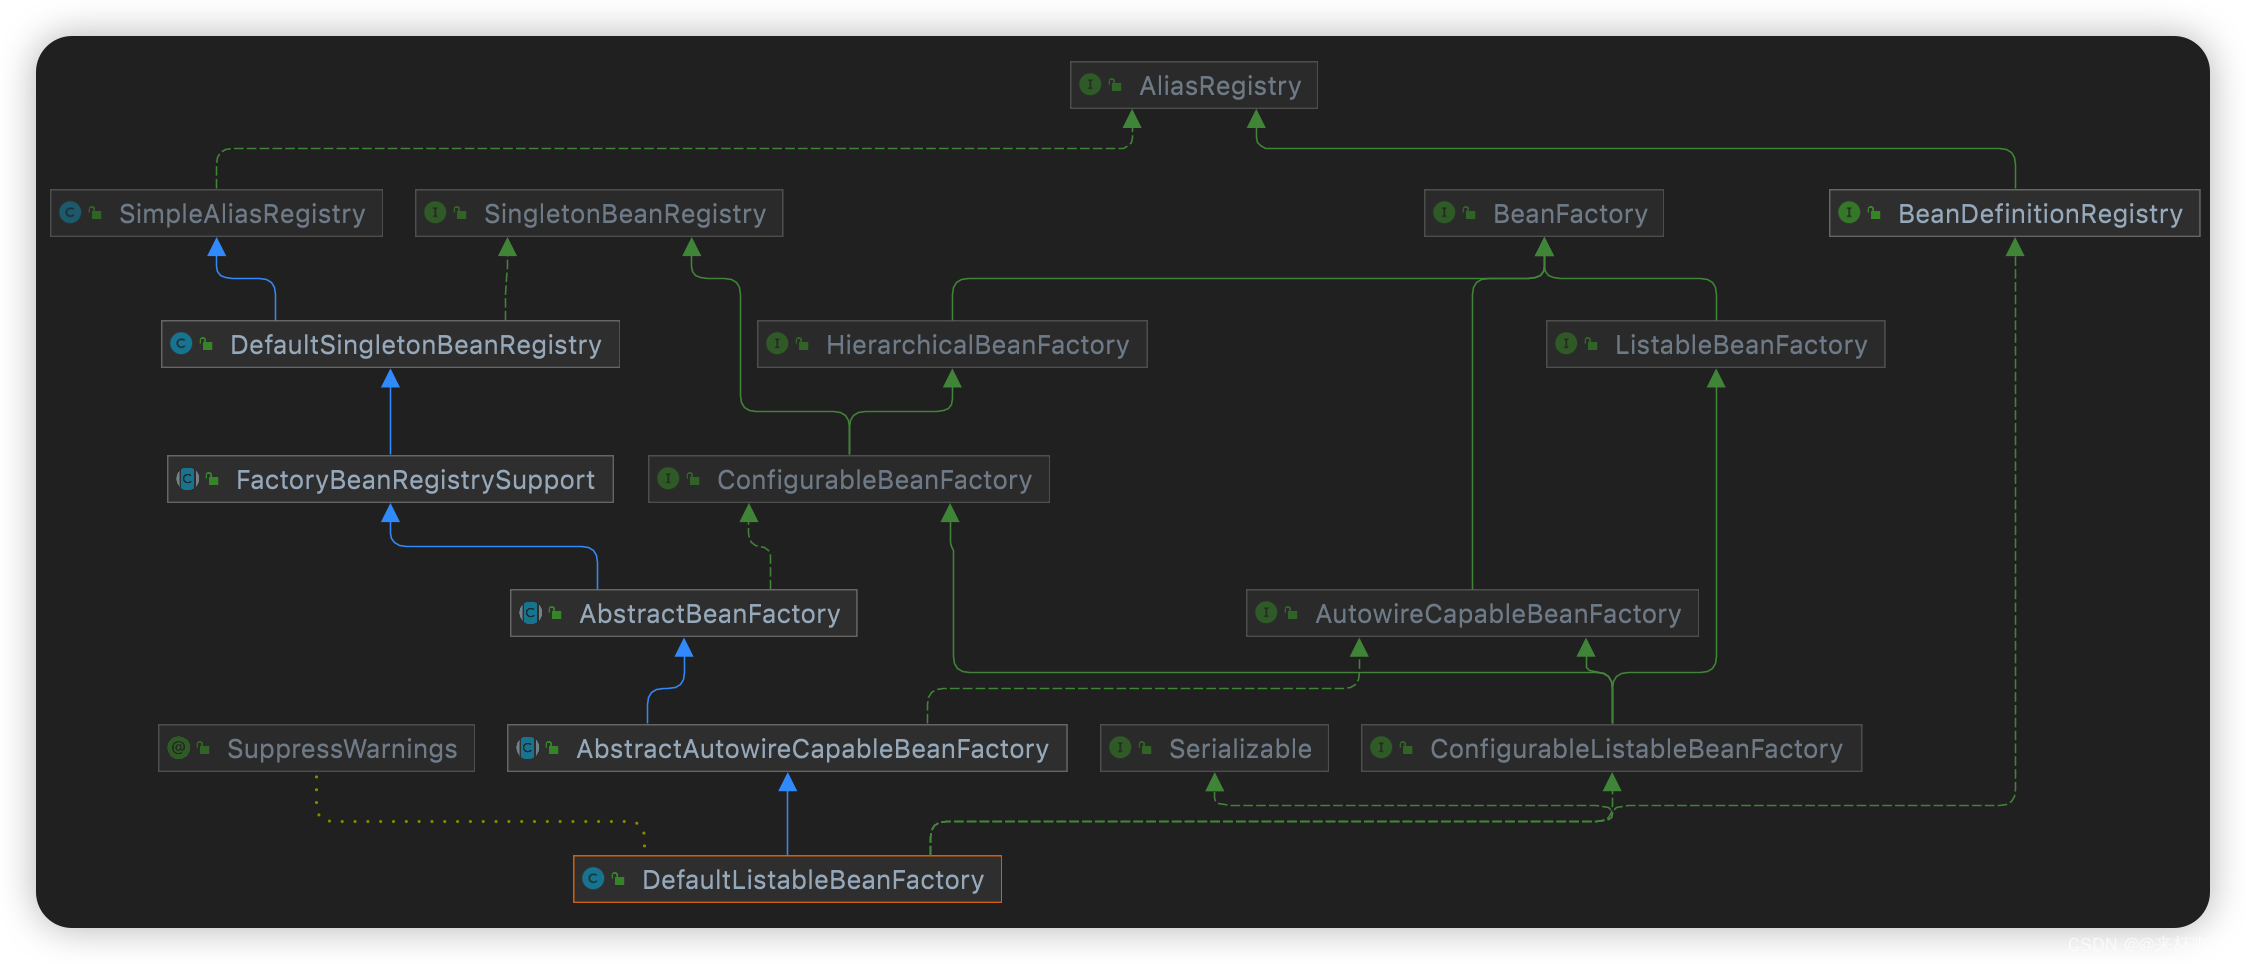Select the SimpleAliasRegistry label text
This screenshot has height=964, width=2246.
tap(242, 214)
